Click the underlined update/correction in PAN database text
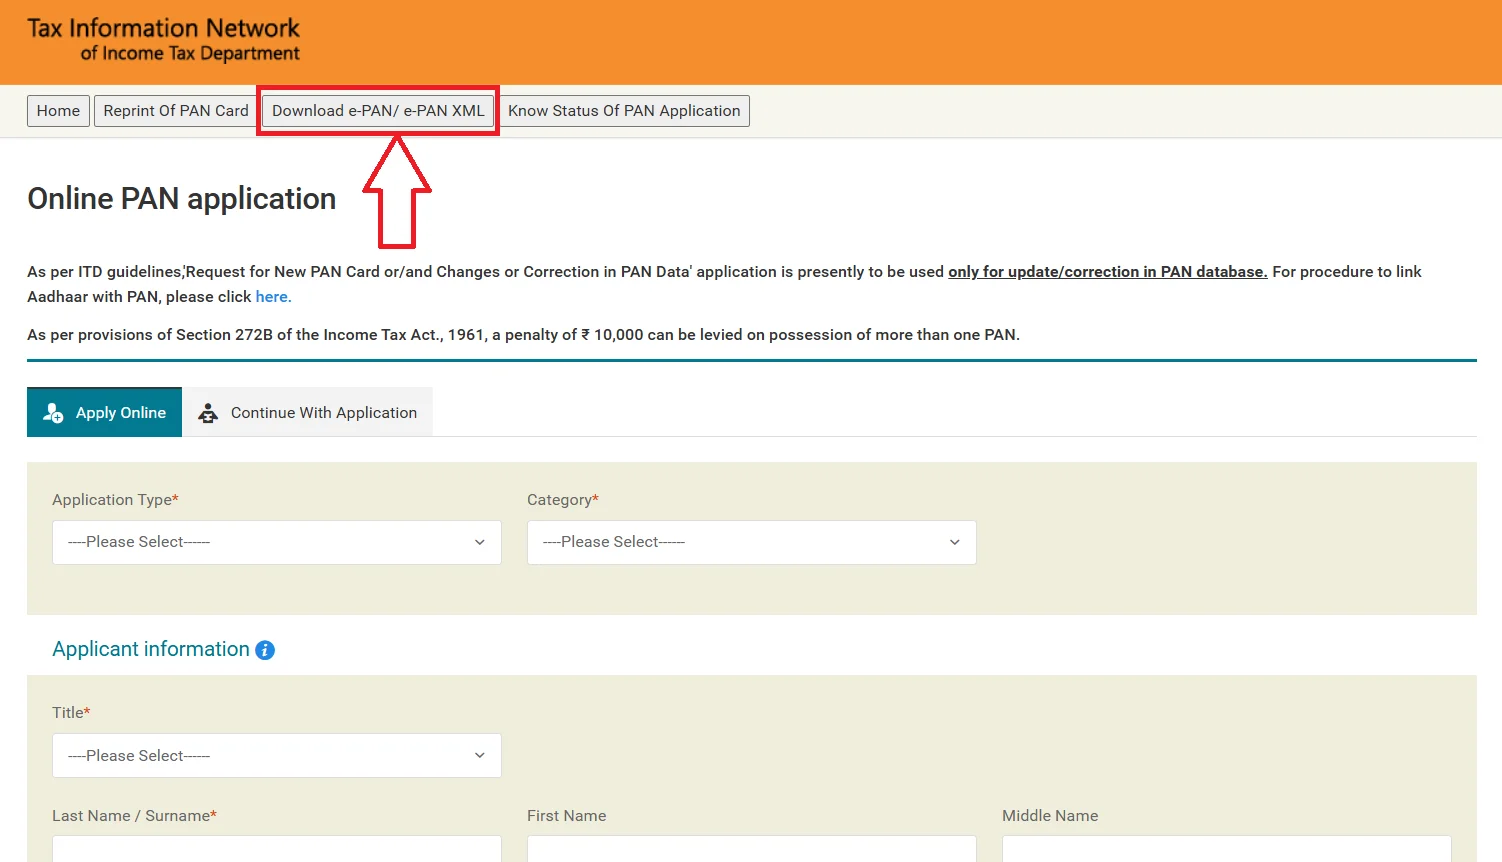Screen dimensions: 1502x862 point(1107,272)
